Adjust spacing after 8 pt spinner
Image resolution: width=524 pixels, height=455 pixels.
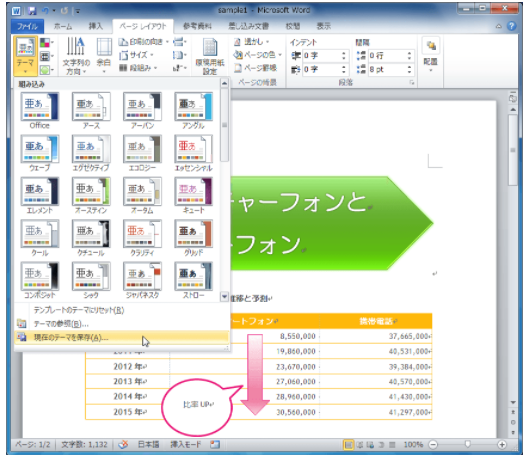click(x=409, y=69)
